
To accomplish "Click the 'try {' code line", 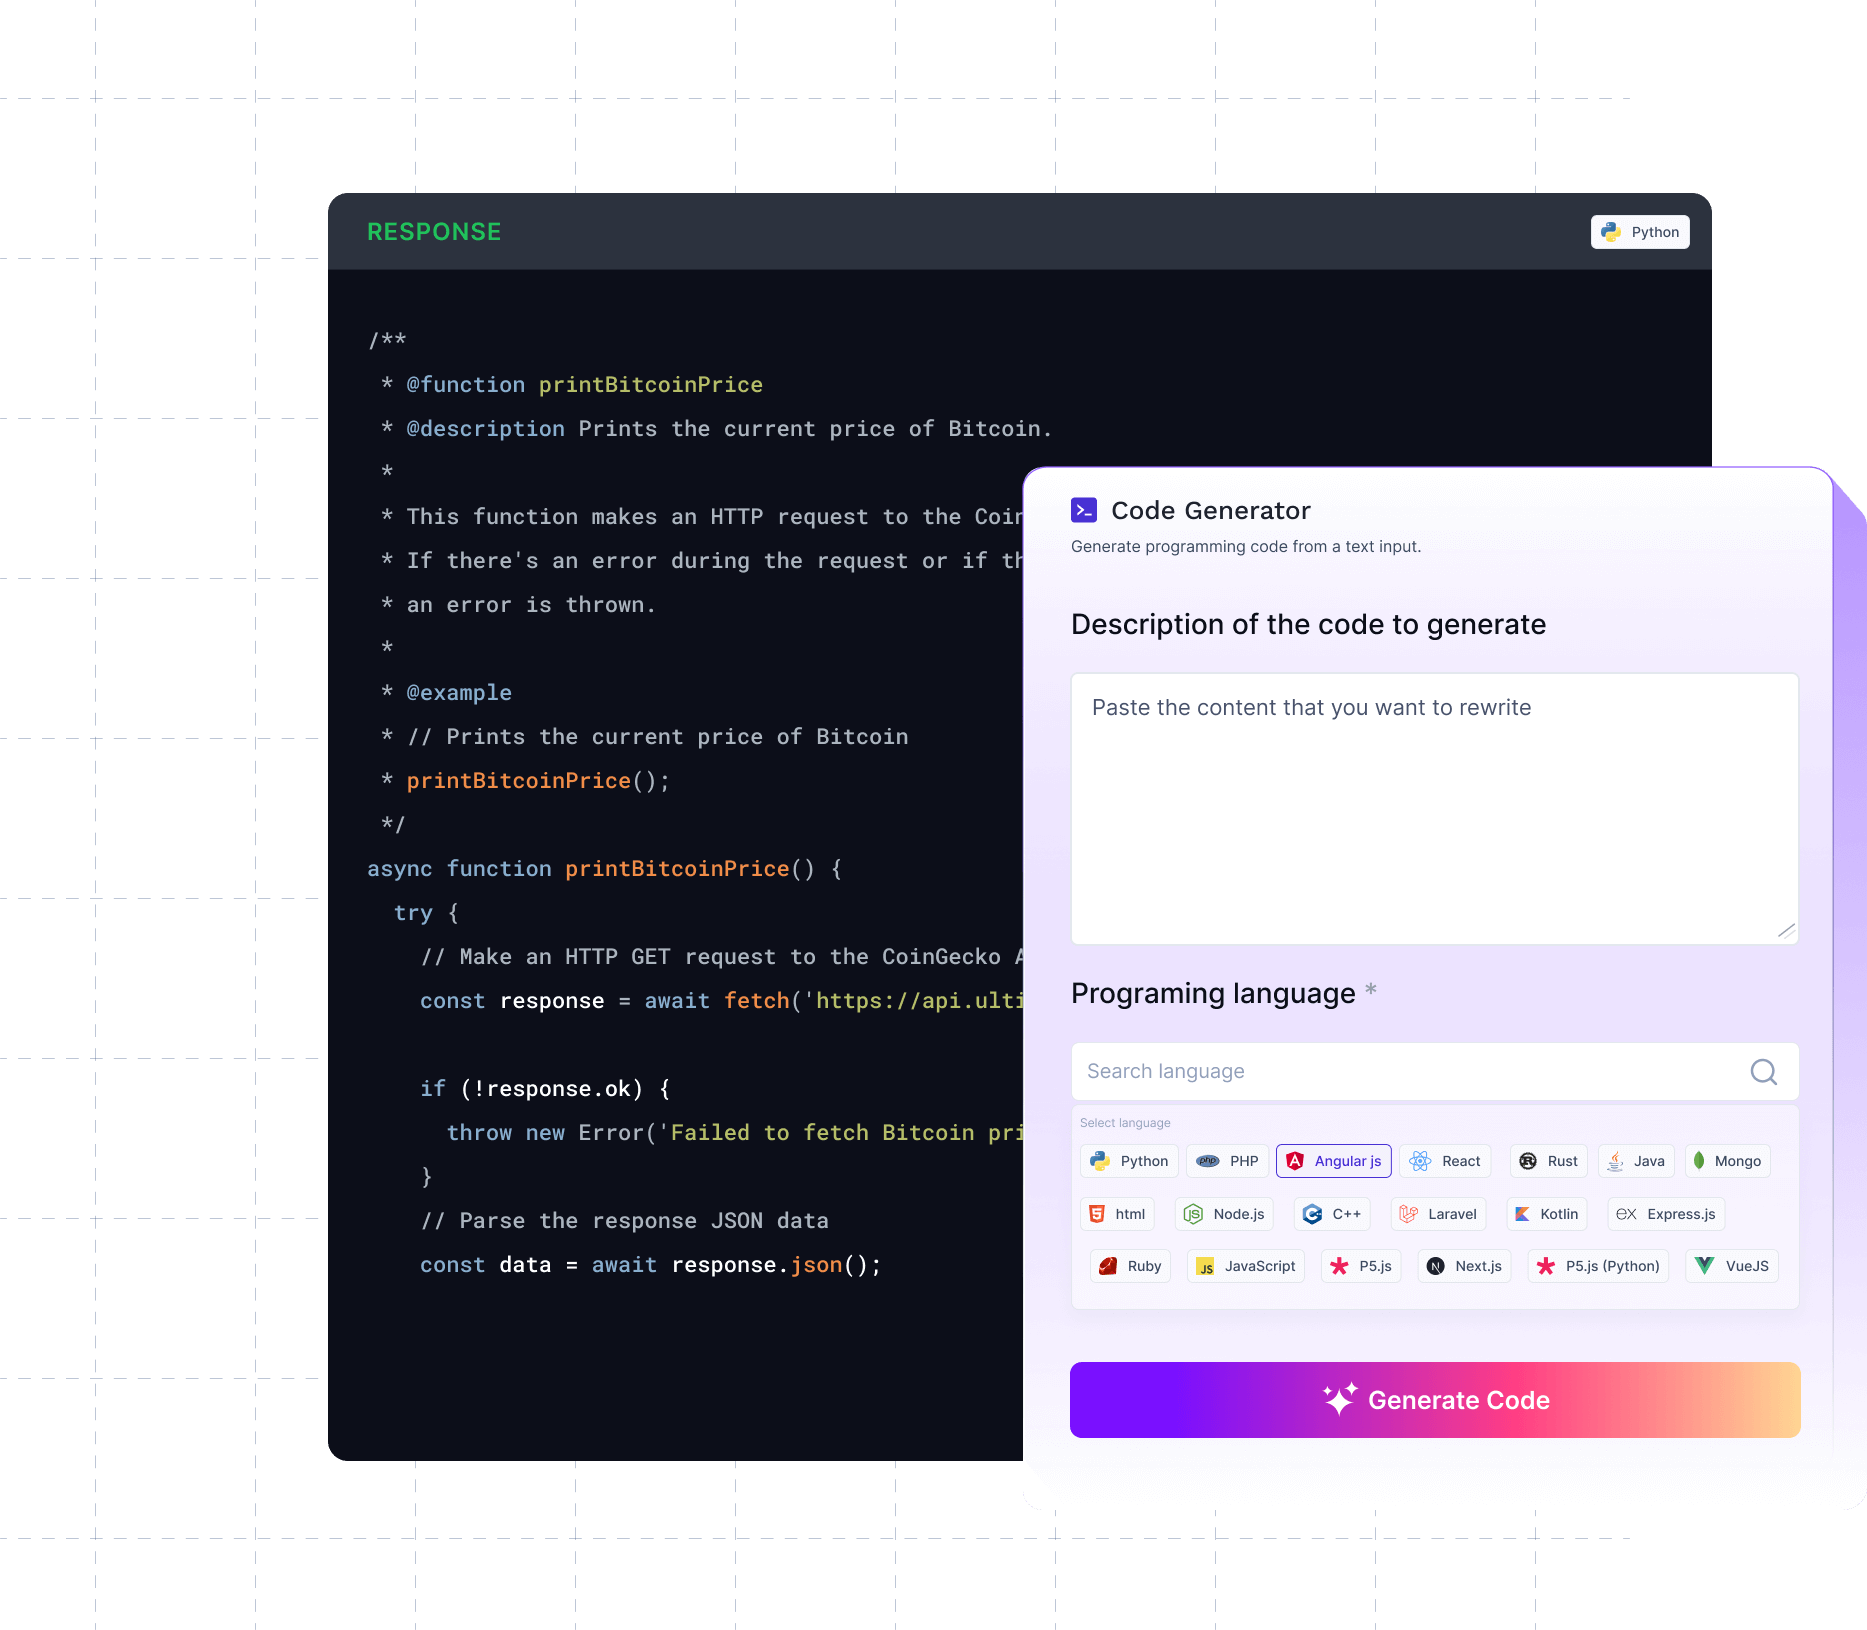I will point(426,913).
